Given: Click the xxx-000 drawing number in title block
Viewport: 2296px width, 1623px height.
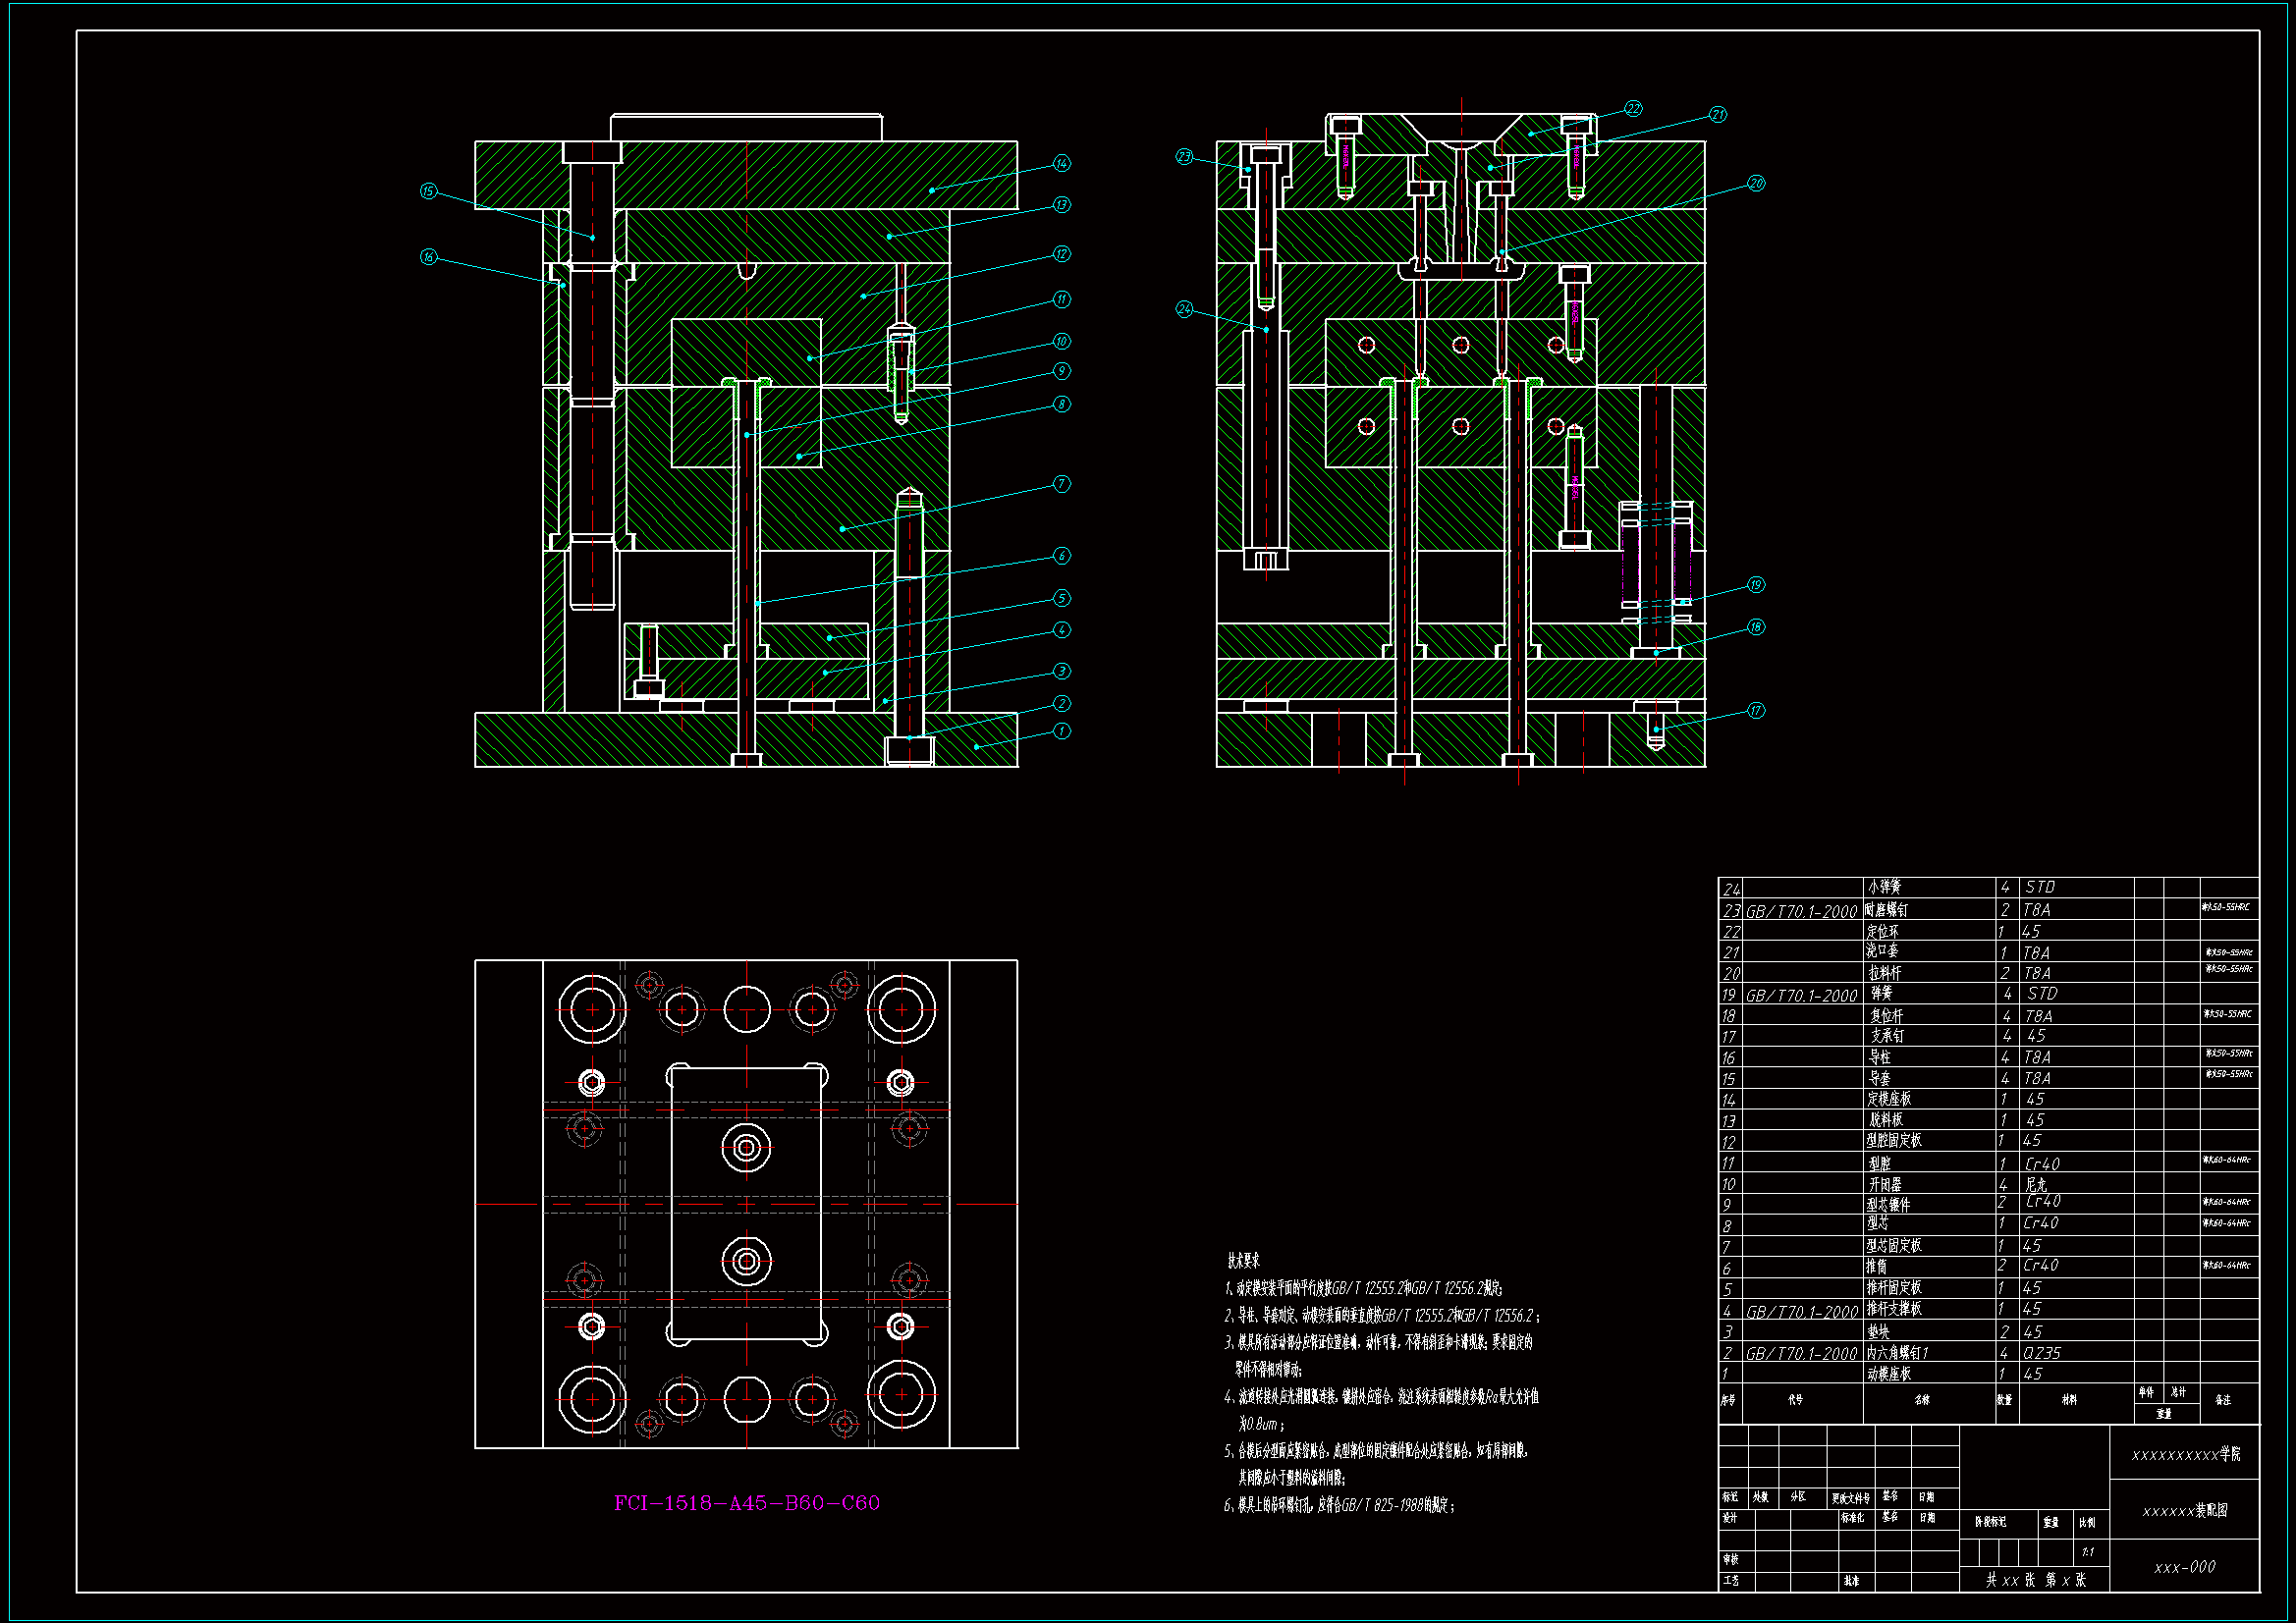Looking at the screenshot, I should coord(2184,1567).
